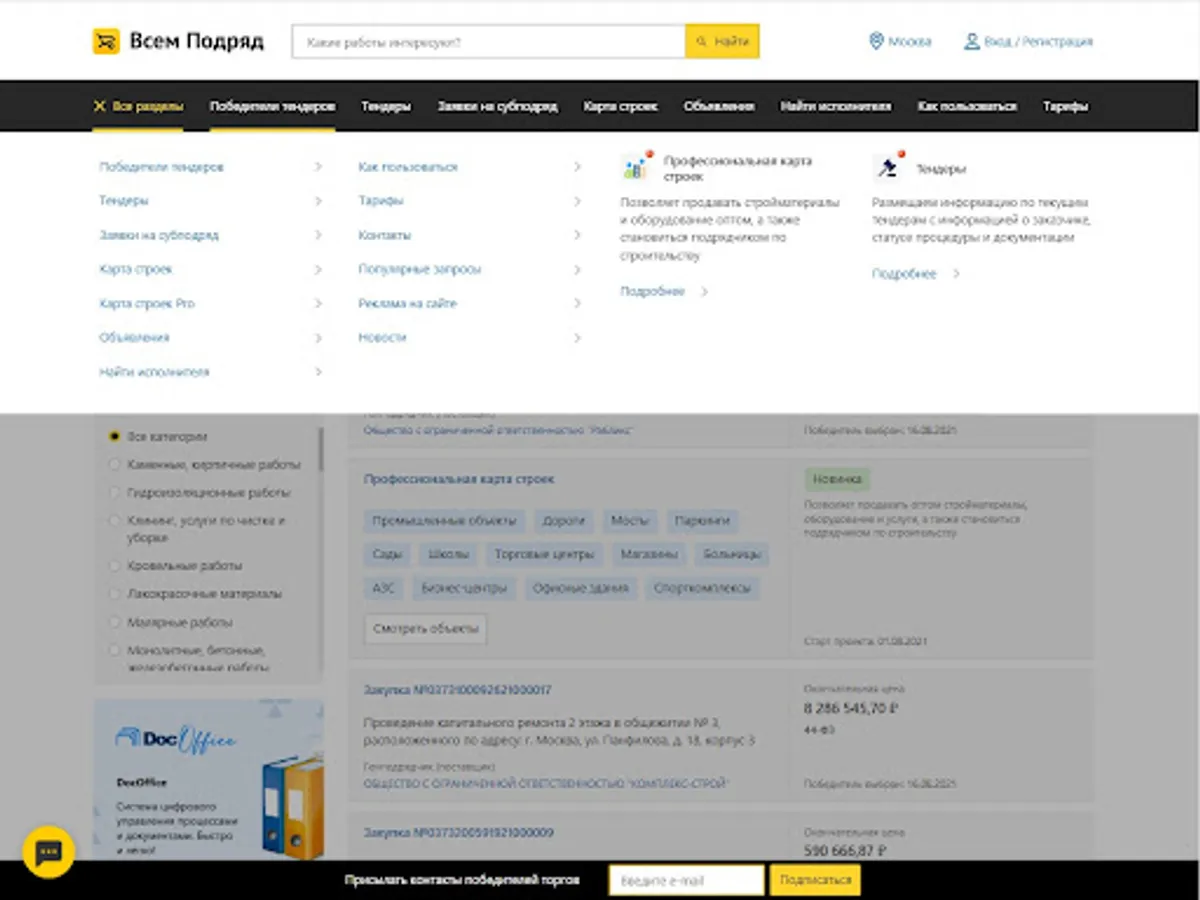Expand chevron next to Заявки на субподряд
The width and height of the screenshot is (1200, 900).
[318, 235]
